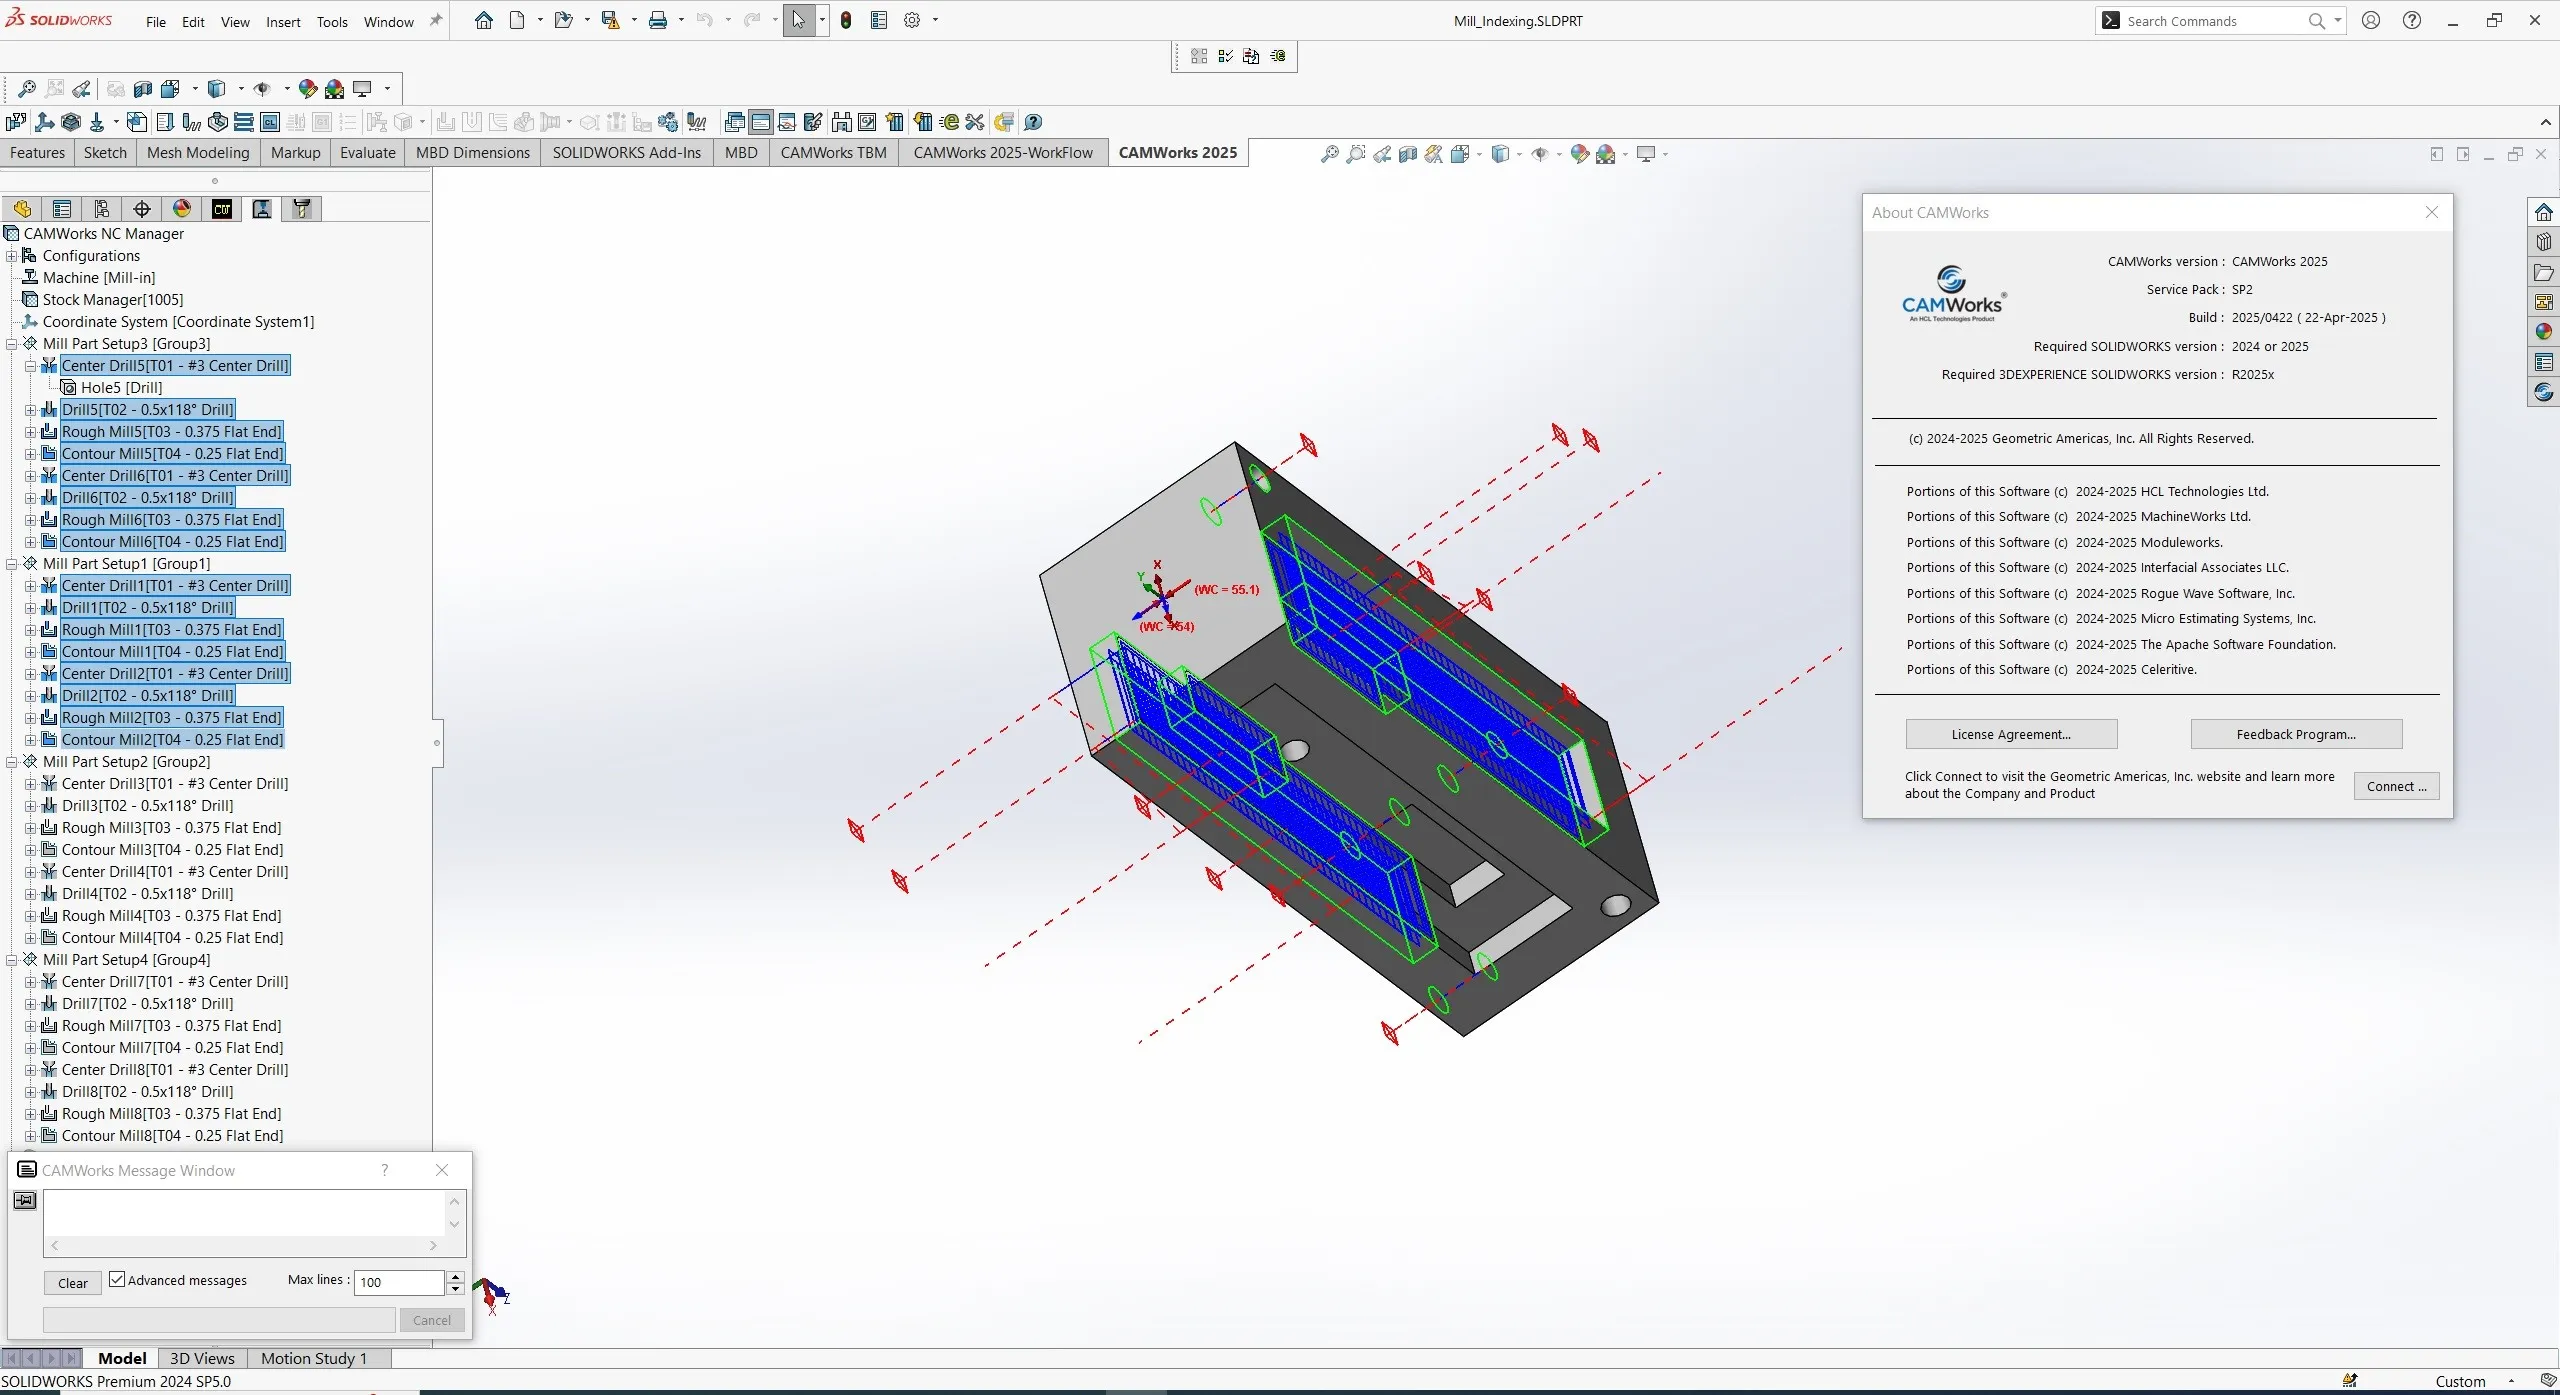Expand the Configurations tree node
Image resolution: width=2560 pixels, height=1395 pixels.
(x=12, y=255)
